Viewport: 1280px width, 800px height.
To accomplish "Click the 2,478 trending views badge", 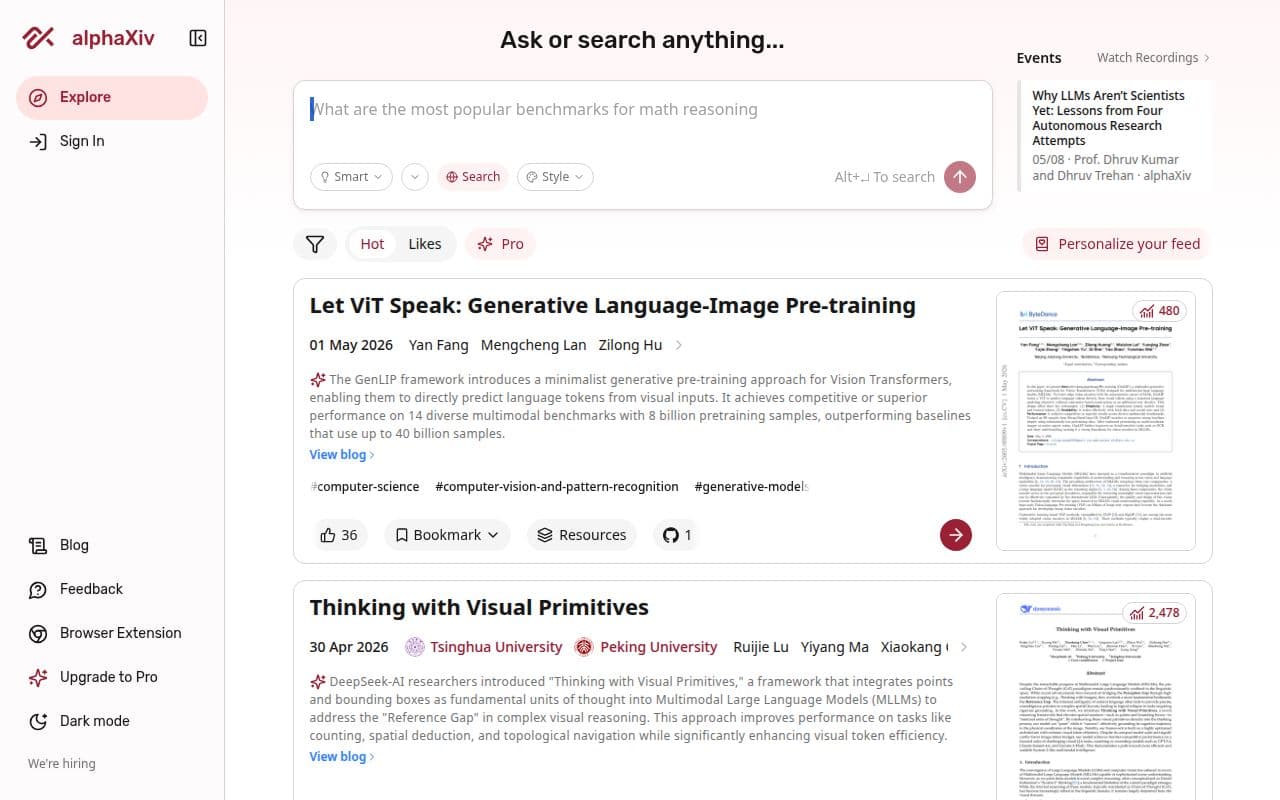I will coord(1154,613).
